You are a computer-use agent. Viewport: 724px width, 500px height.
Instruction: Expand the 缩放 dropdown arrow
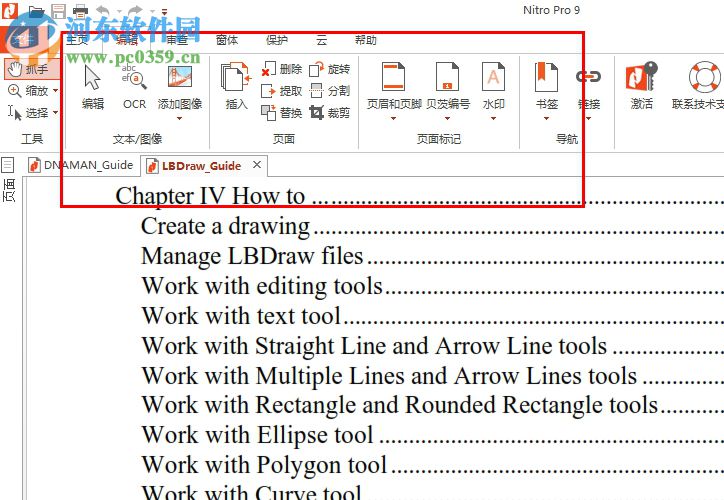pyautogui.click(x=55, y=91)
